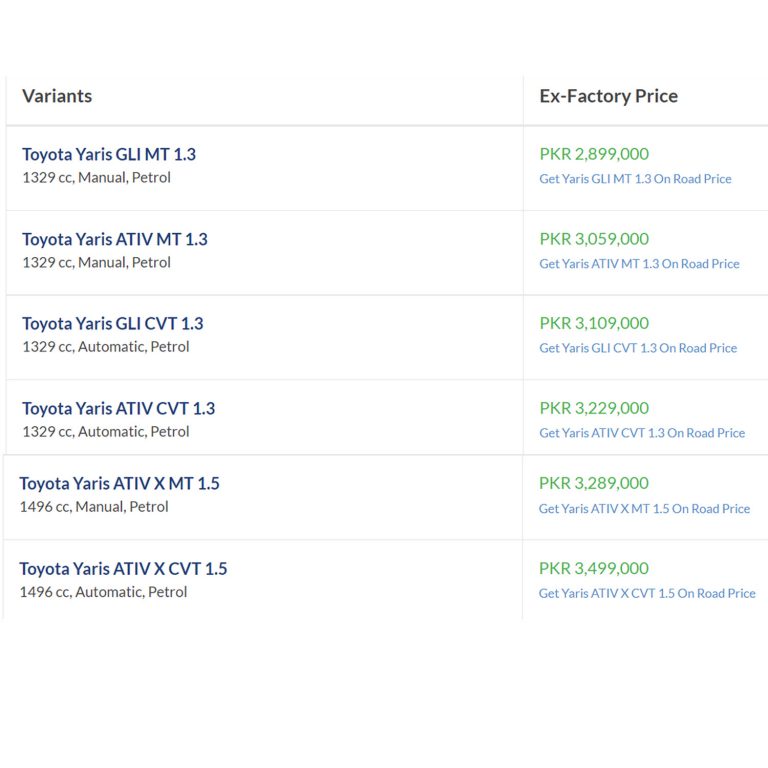Viewport: 768px width, 768px height.
Task: Click the PKR 3,109,000 price
Action: pos(594,323)
